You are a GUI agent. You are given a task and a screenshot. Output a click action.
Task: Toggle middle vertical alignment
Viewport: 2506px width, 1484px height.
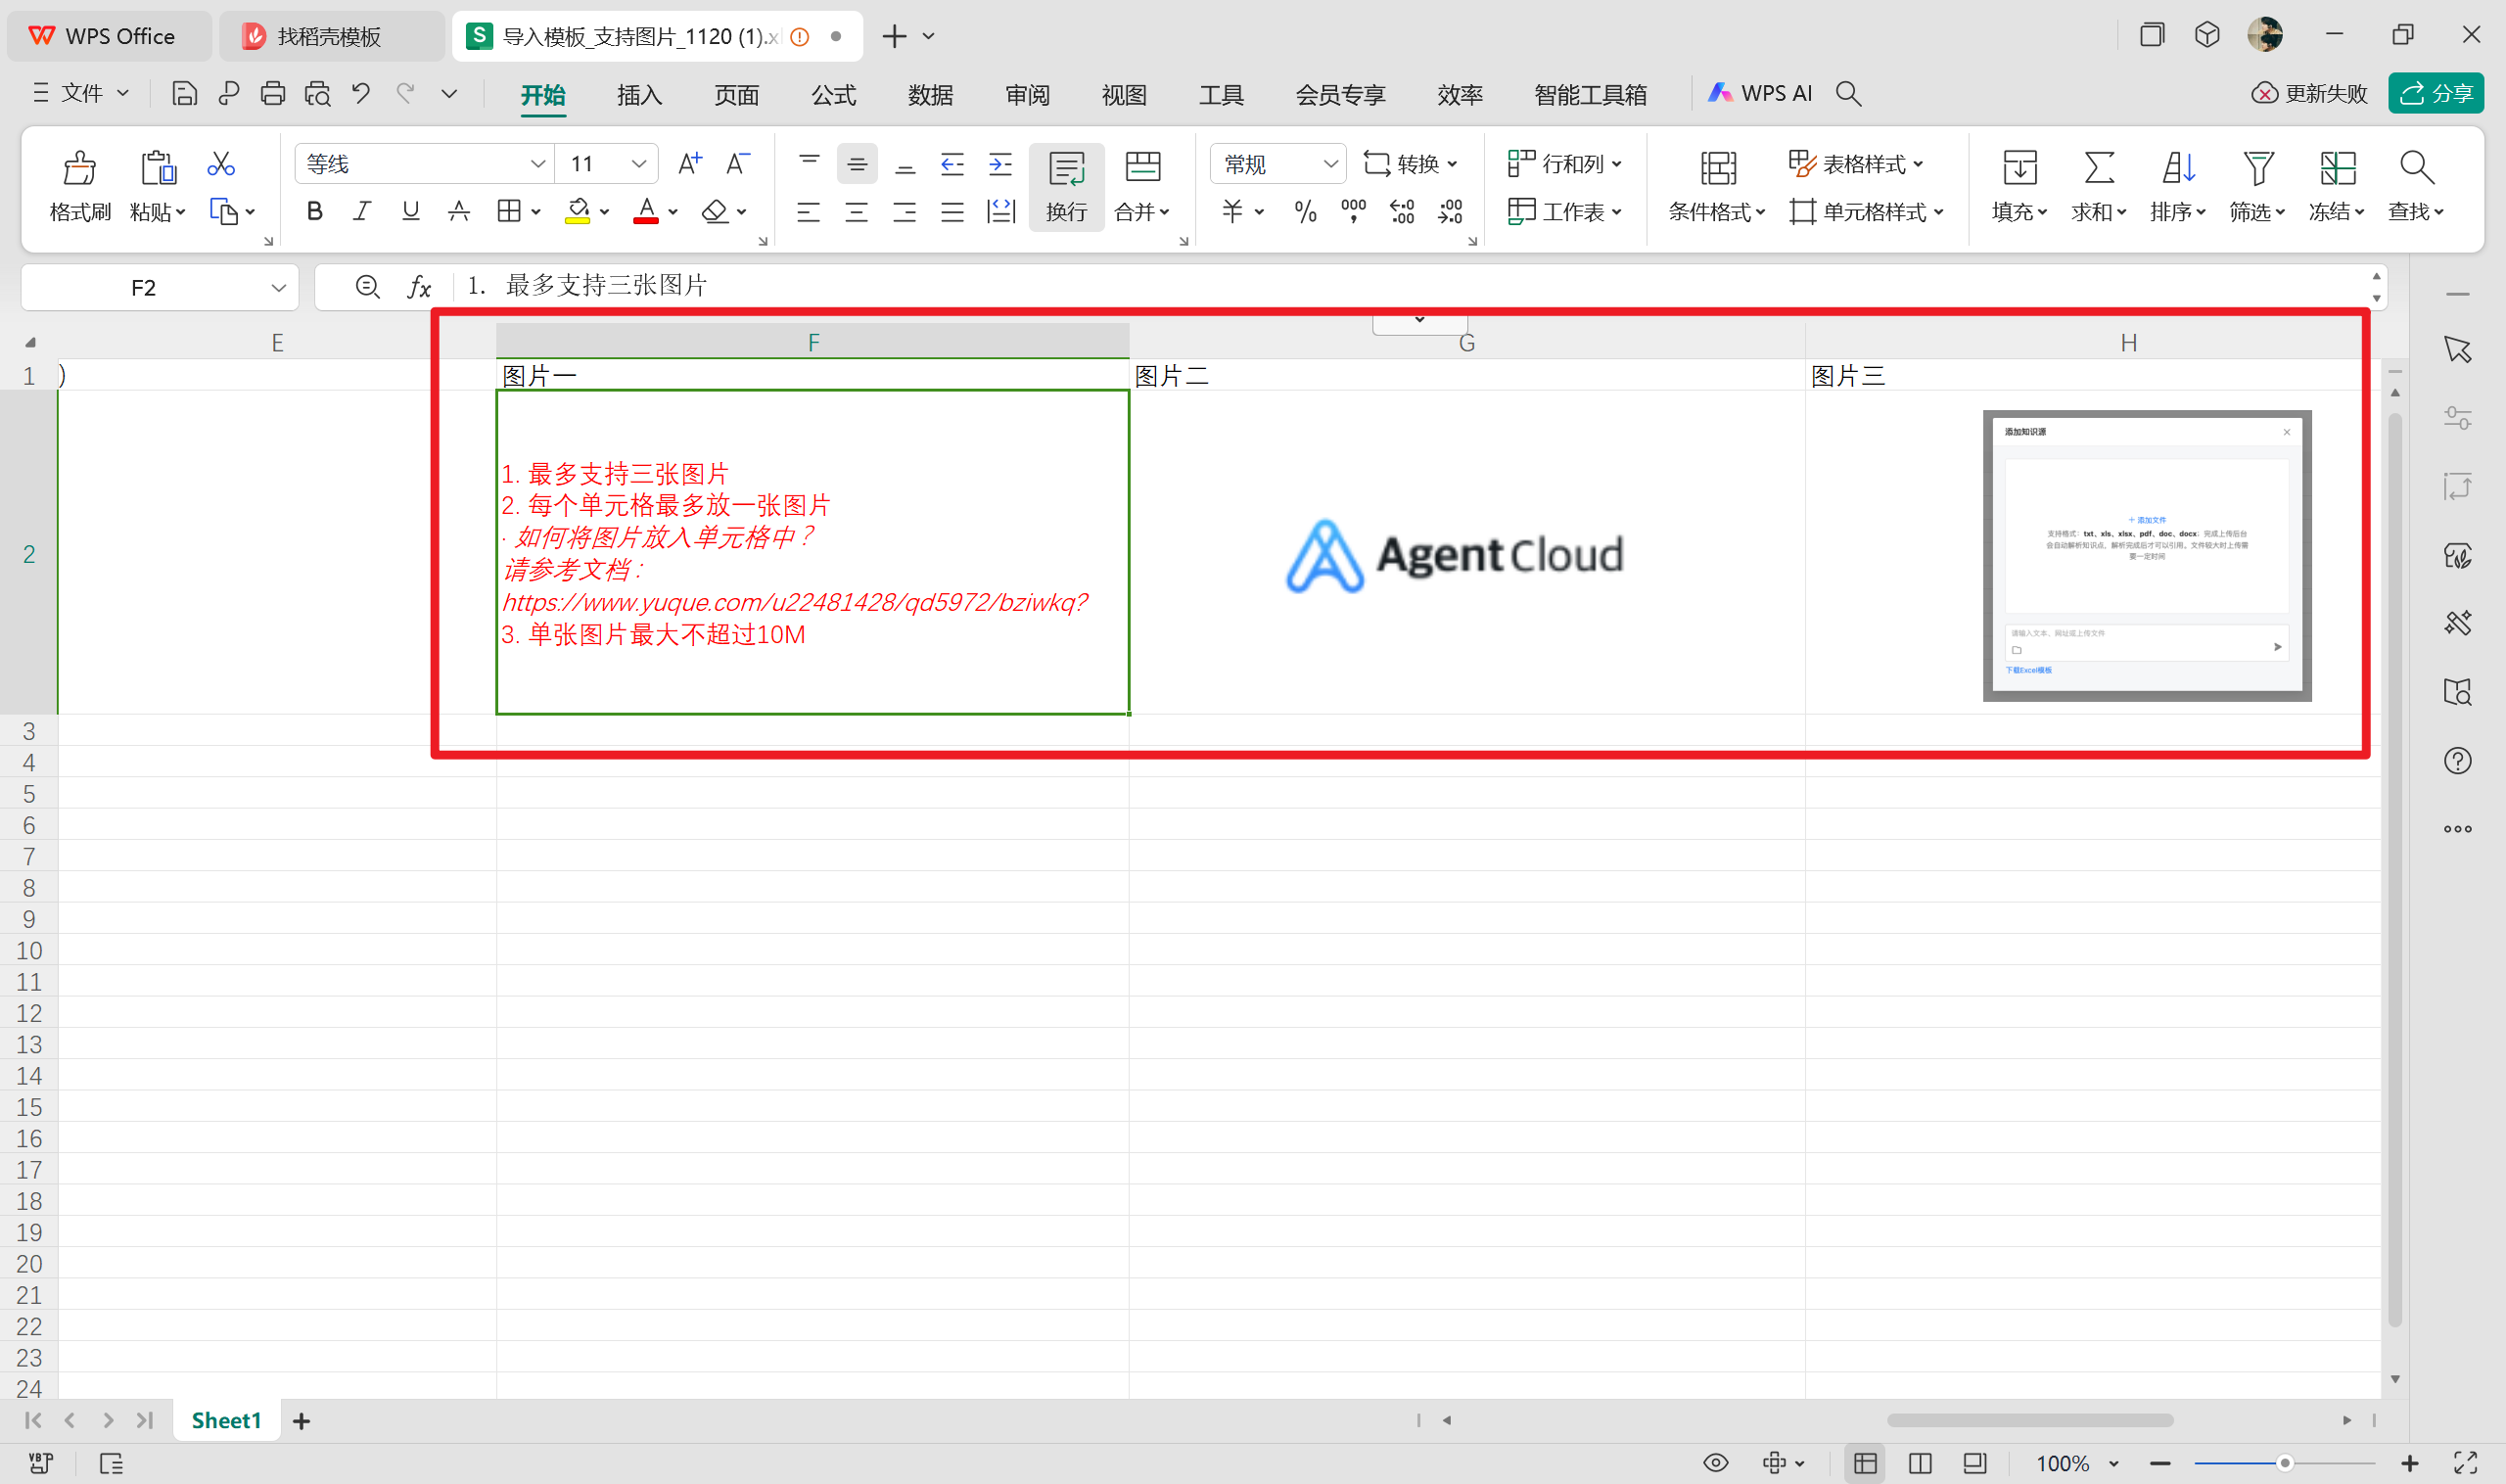pyautogui.click(x=857, y=164)
